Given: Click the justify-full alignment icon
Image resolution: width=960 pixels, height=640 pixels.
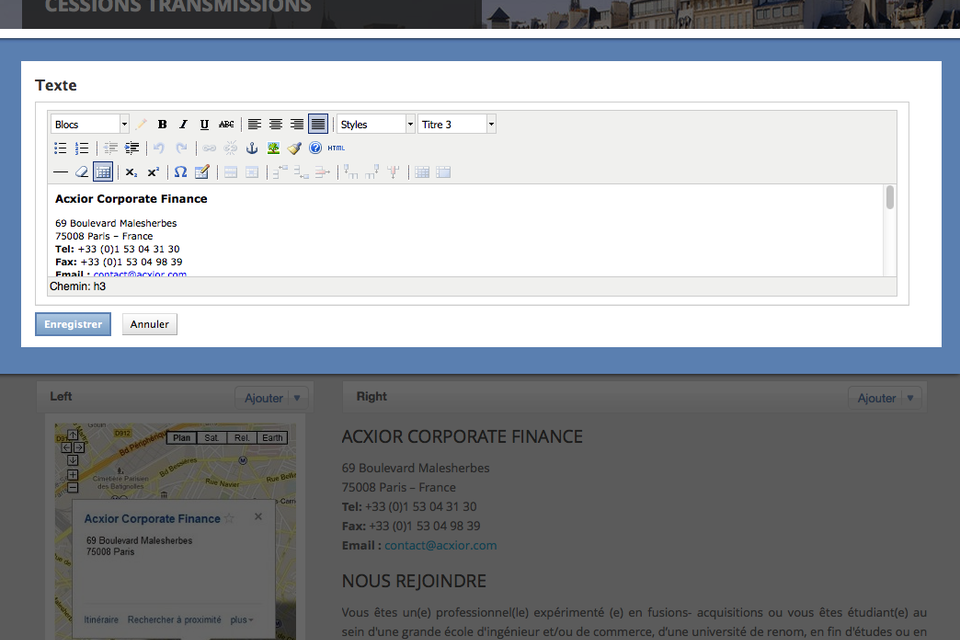Looking at the screenshot, I should [318, 125].
